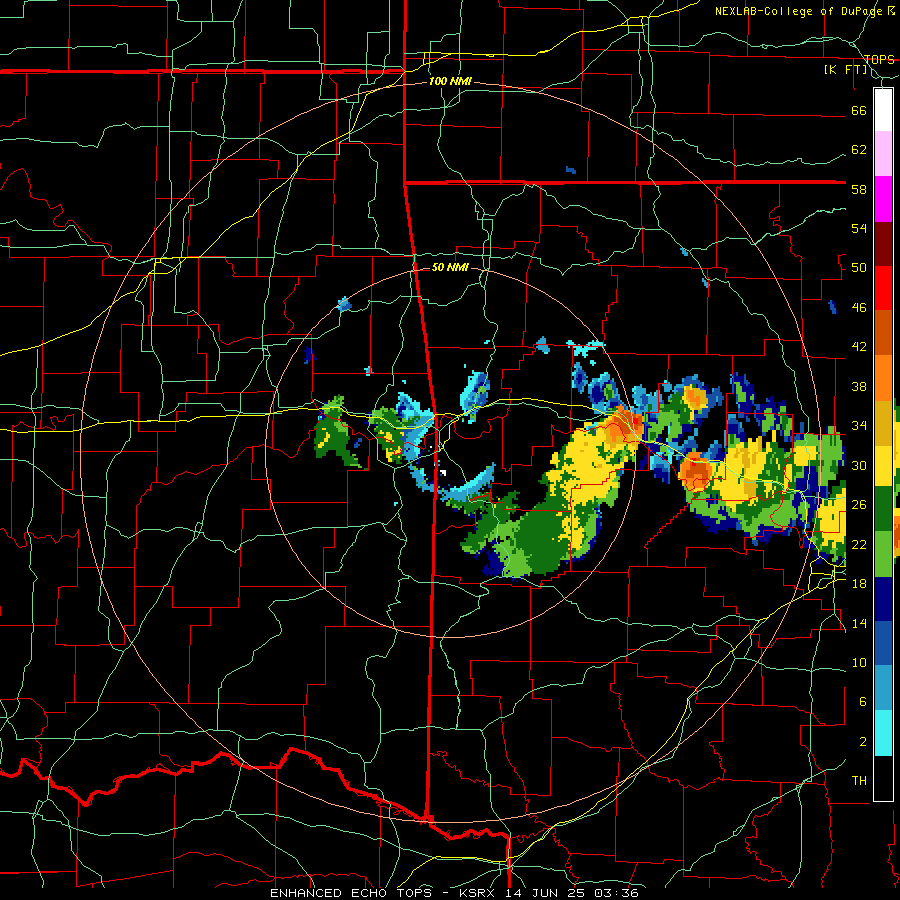Select the bright yellow legend swatch
The image size is (900, 900).
pos(883,465)
